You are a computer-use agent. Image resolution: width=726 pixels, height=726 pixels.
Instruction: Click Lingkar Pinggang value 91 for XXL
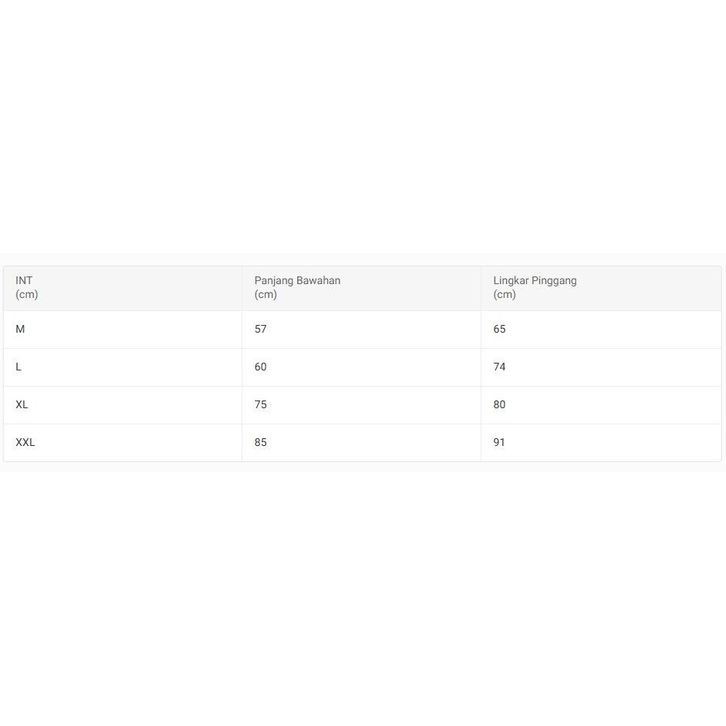pyautogui.click(x=500, y=442)
